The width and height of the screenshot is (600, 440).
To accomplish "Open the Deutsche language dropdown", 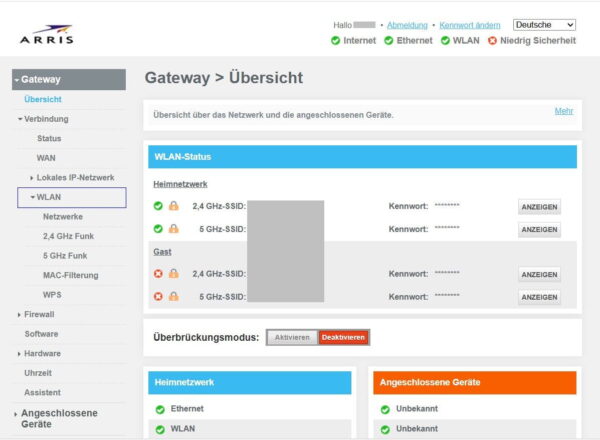I will coord(544,25).
